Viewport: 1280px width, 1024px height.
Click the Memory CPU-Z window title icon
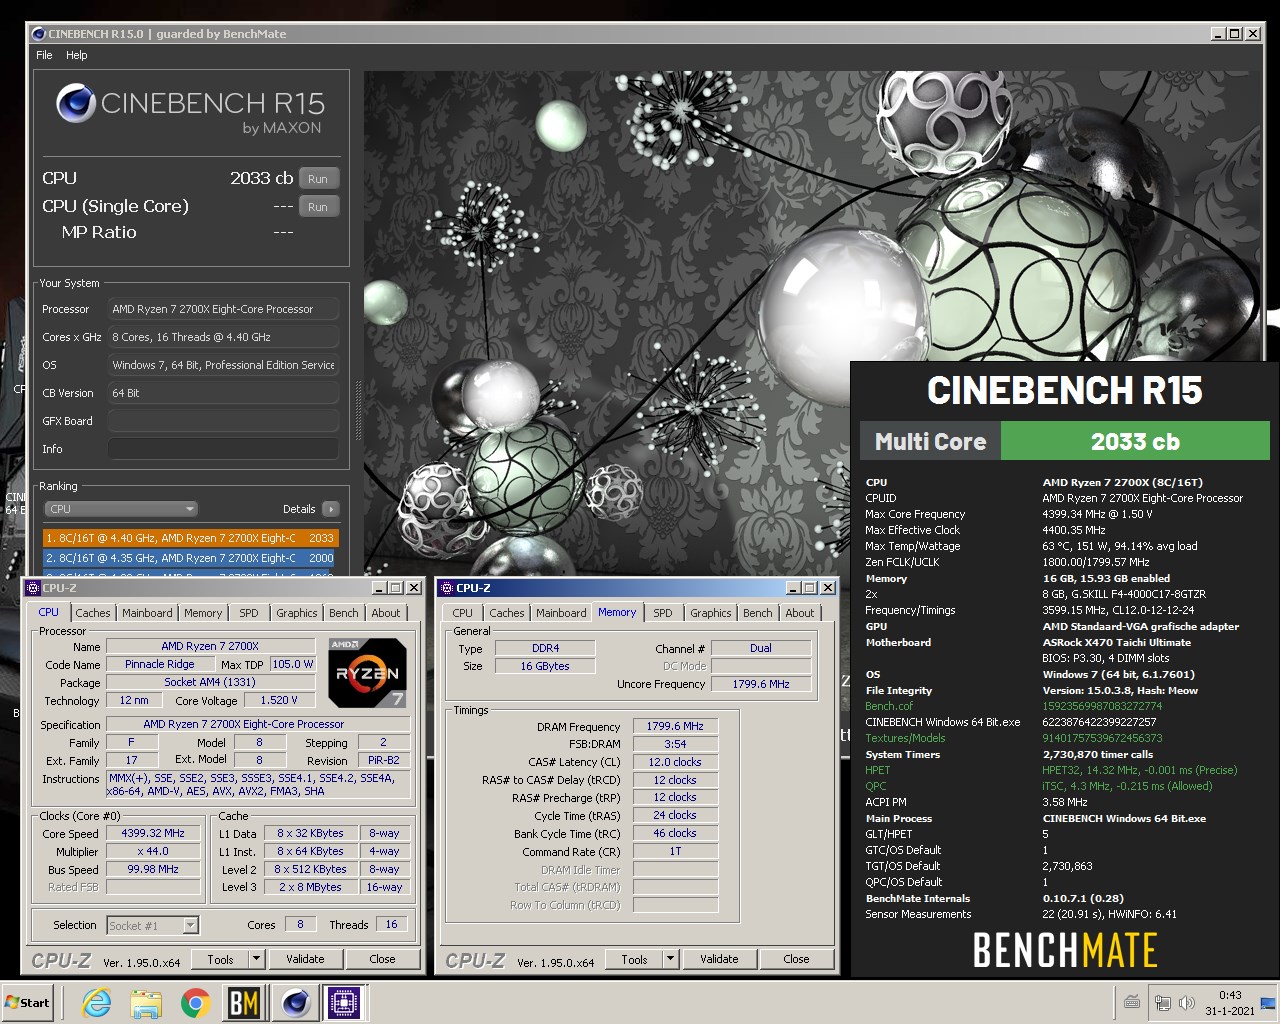(447, 588)
